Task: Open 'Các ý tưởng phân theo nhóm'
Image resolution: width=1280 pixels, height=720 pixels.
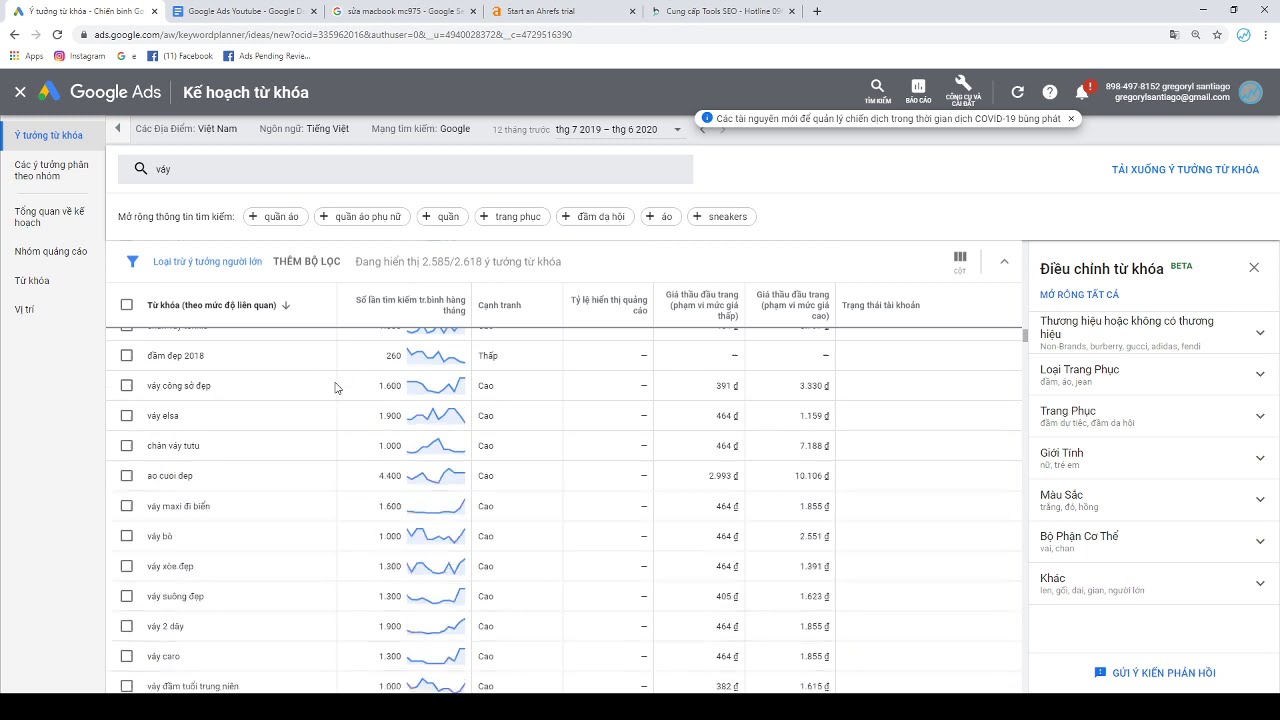Action: tap(51, 170)
